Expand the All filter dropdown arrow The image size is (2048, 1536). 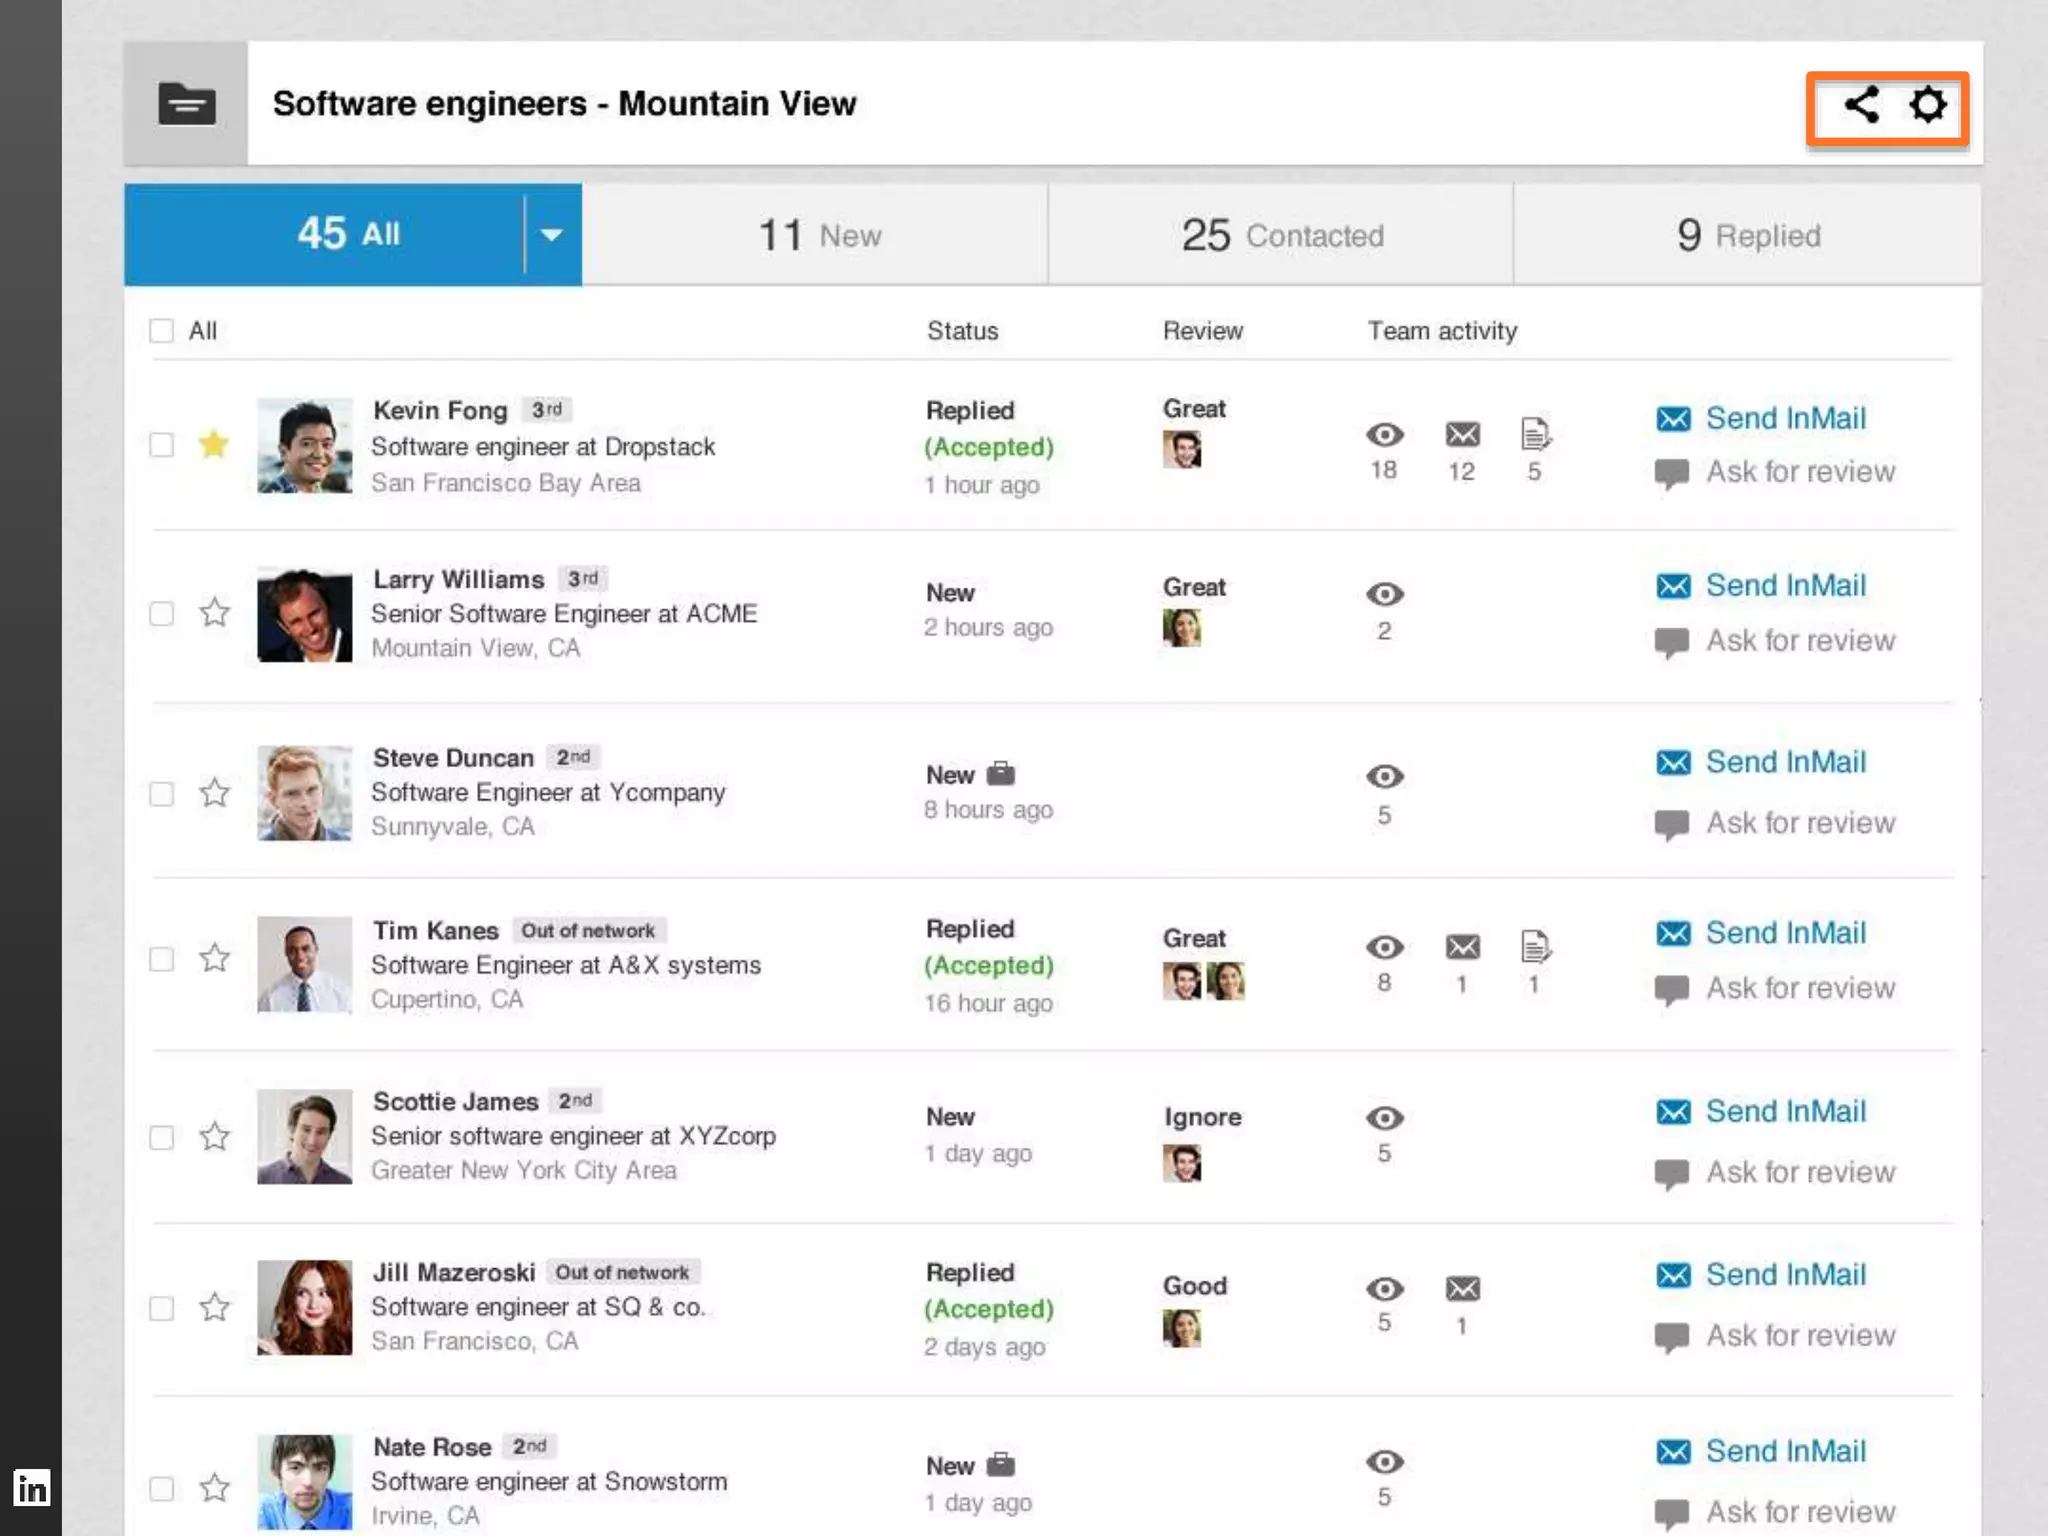pyautogui.click(x=552, y=235)
